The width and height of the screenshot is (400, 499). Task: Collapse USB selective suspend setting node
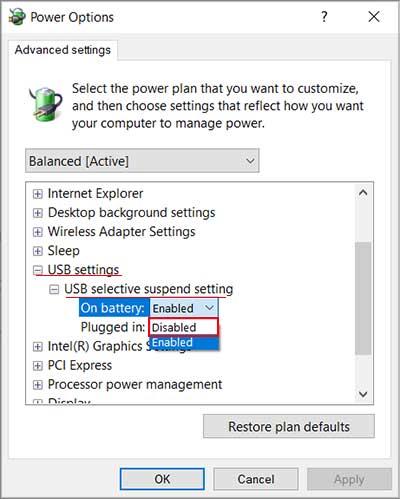[54, 289]
